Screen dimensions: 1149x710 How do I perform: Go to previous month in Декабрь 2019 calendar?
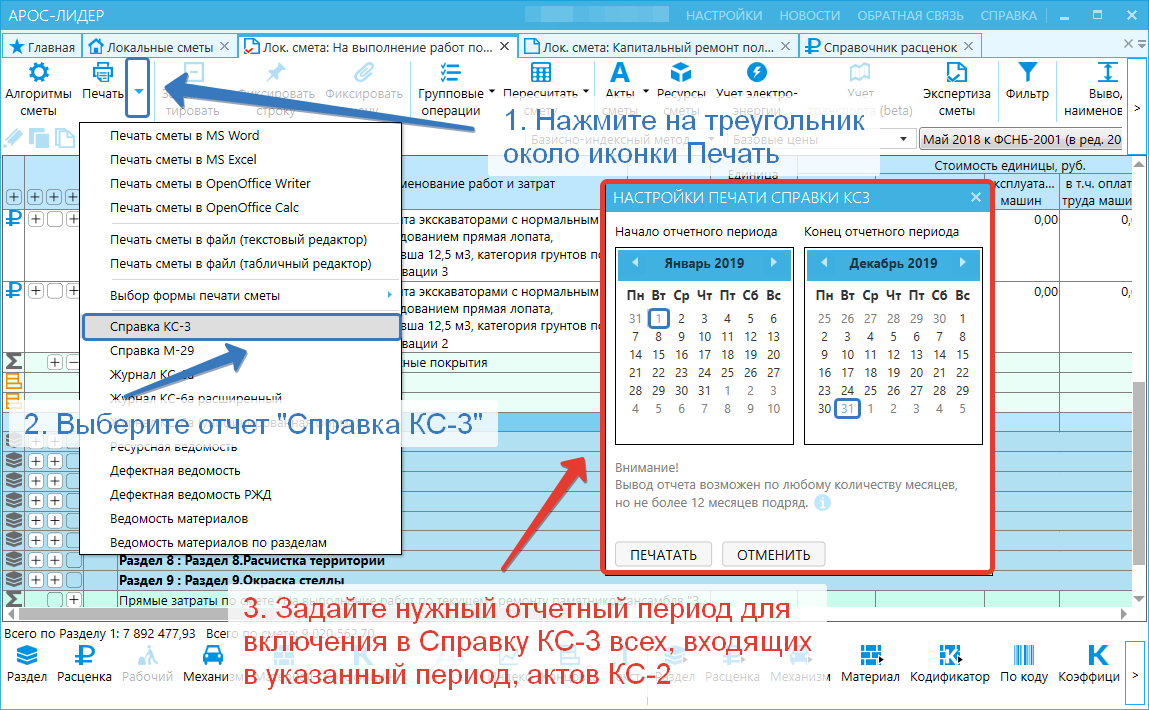[x=824, y=262]
